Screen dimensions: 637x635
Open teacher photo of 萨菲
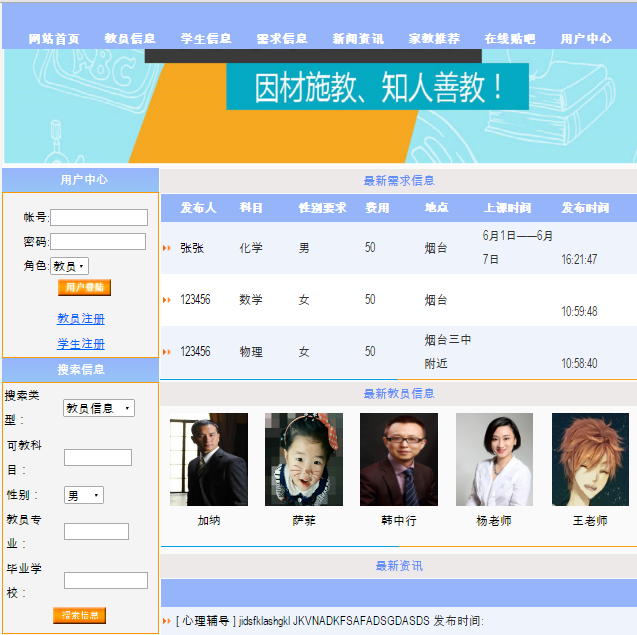point(304,459)
